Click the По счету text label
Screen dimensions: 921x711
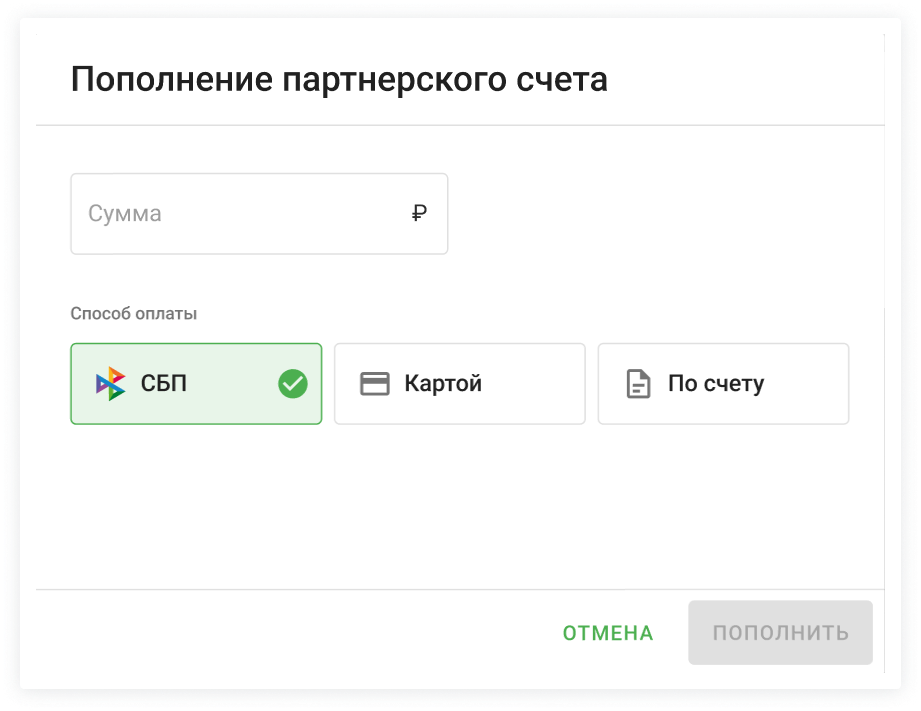click(x=716, y=384)
